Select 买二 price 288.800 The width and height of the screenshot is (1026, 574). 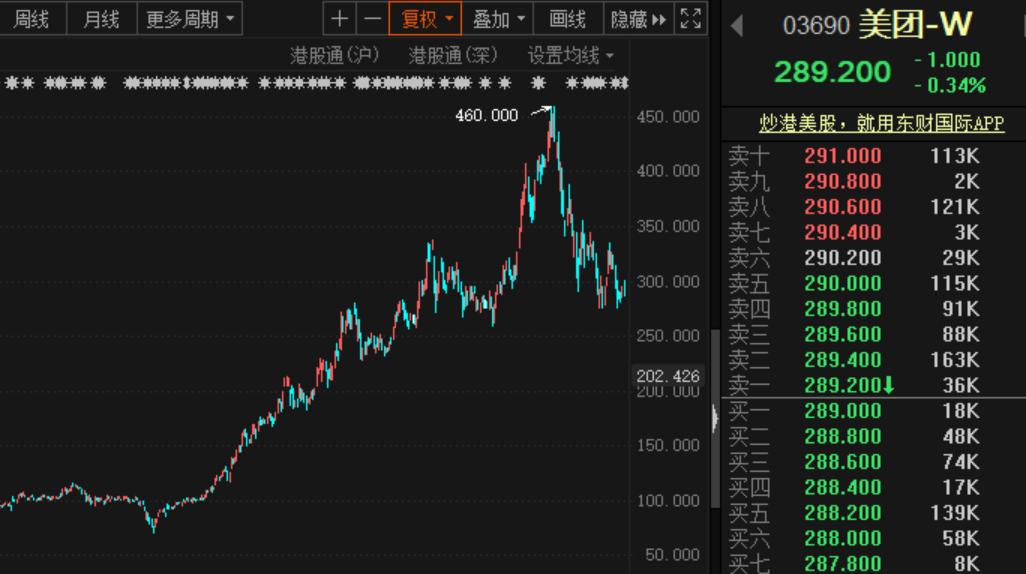(843, 437)
